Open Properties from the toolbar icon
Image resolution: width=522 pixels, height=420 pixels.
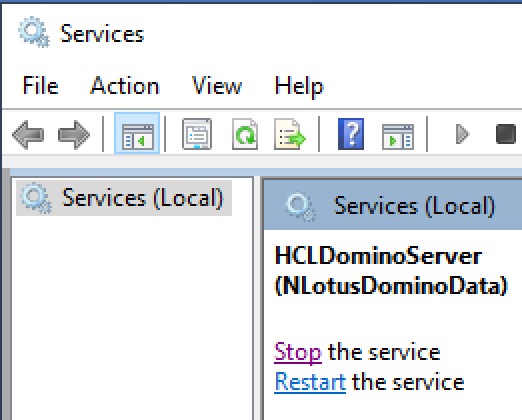[197, 134]
